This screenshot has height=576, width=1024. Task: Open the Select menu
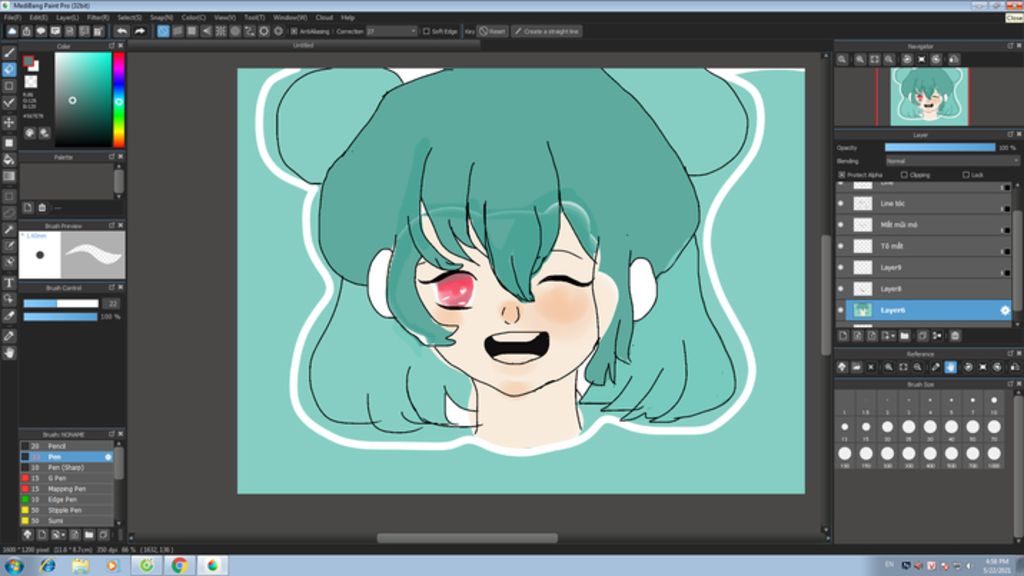pyautogui.click(x=129, y=18)
